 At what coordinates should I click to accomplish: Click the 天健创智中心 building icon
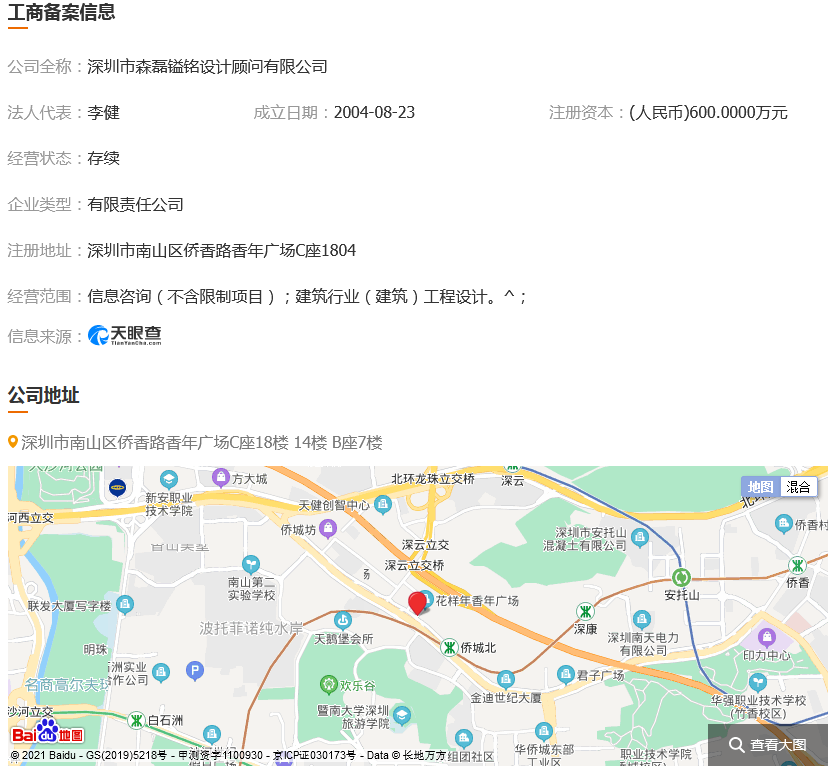[383, 505]
